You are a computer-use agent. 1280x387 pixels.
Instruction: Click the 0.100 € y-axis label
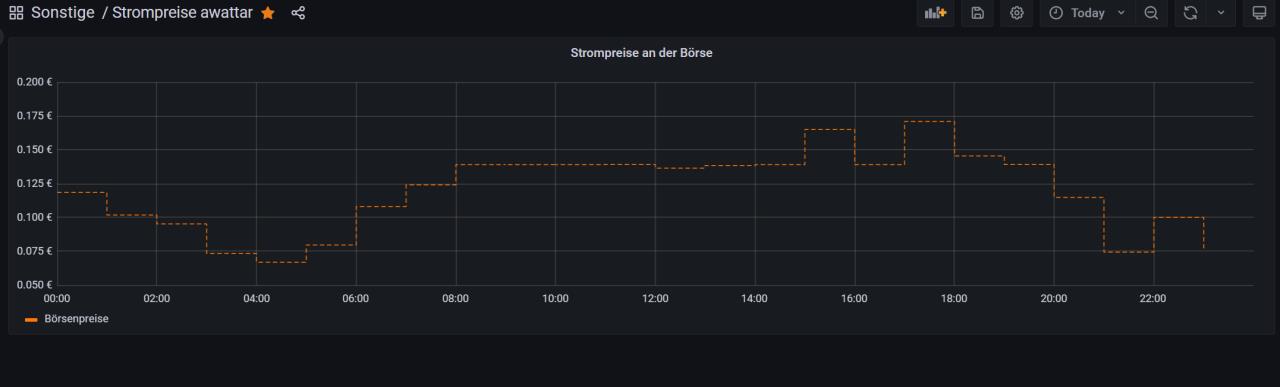click(x=35, y=217)
